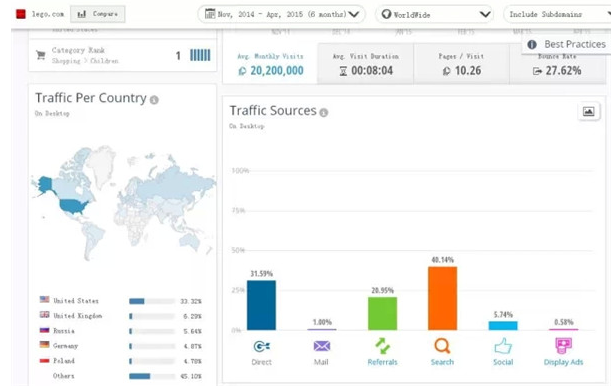
Task: Expand the Worldwide region dropdown
Action: click(x=434, y=15)
